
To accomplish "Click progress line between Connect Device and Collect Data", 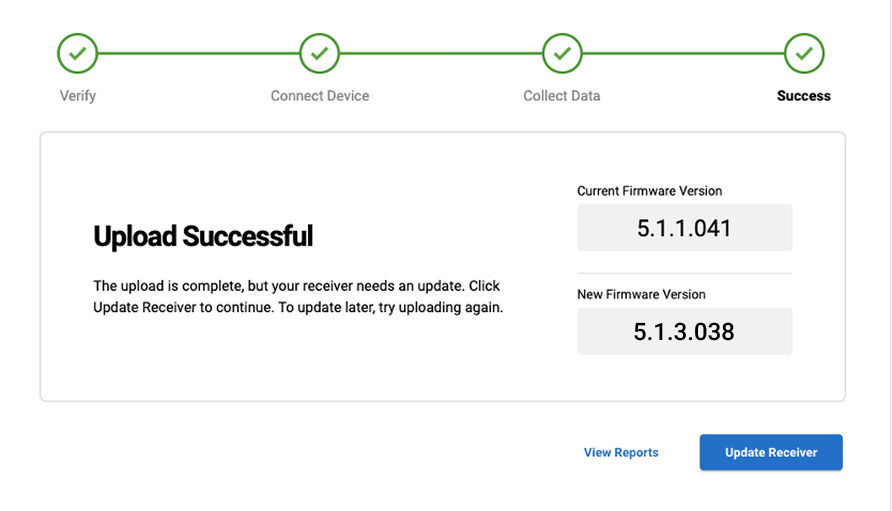I will click(441, 53).
